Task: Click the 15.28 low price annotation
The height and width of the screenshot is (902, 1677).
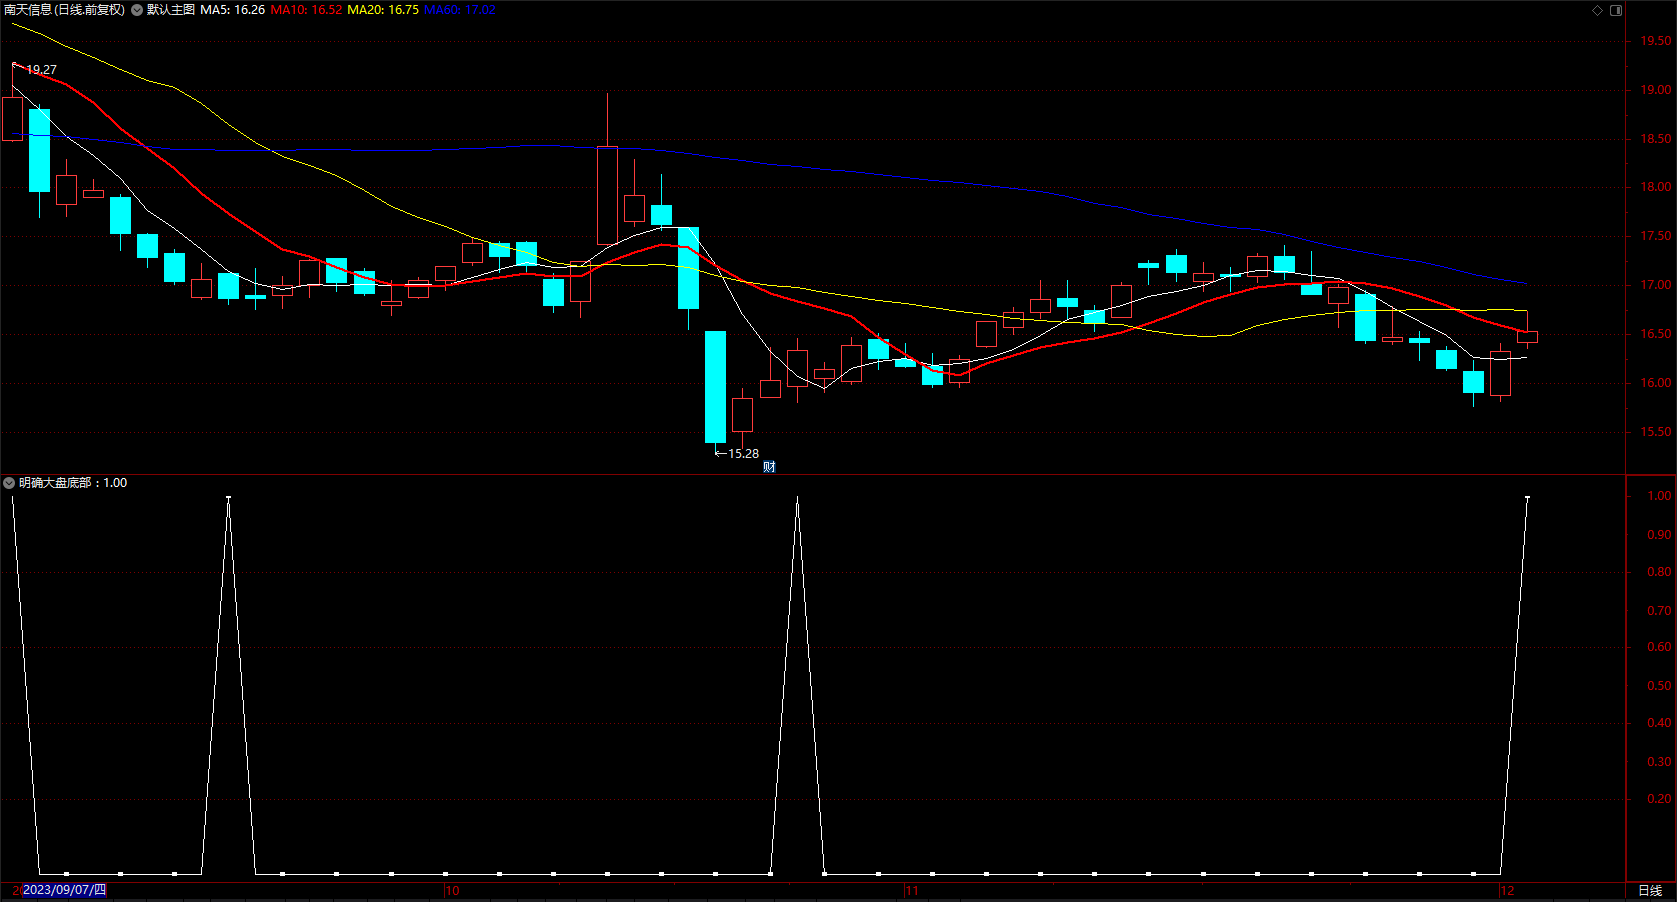Action: pyautogui.click(x=743, y=454)
